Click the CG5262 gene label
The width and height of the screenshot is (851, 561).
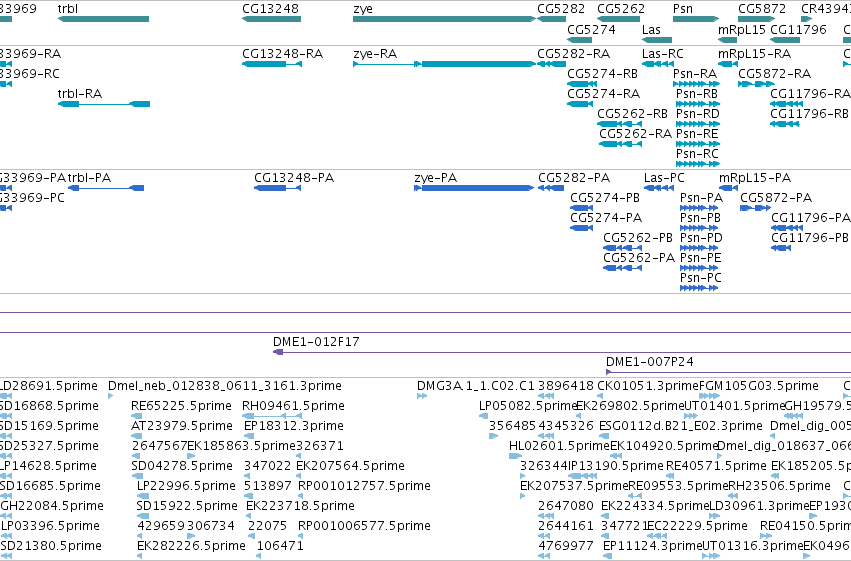click(621, 9)
